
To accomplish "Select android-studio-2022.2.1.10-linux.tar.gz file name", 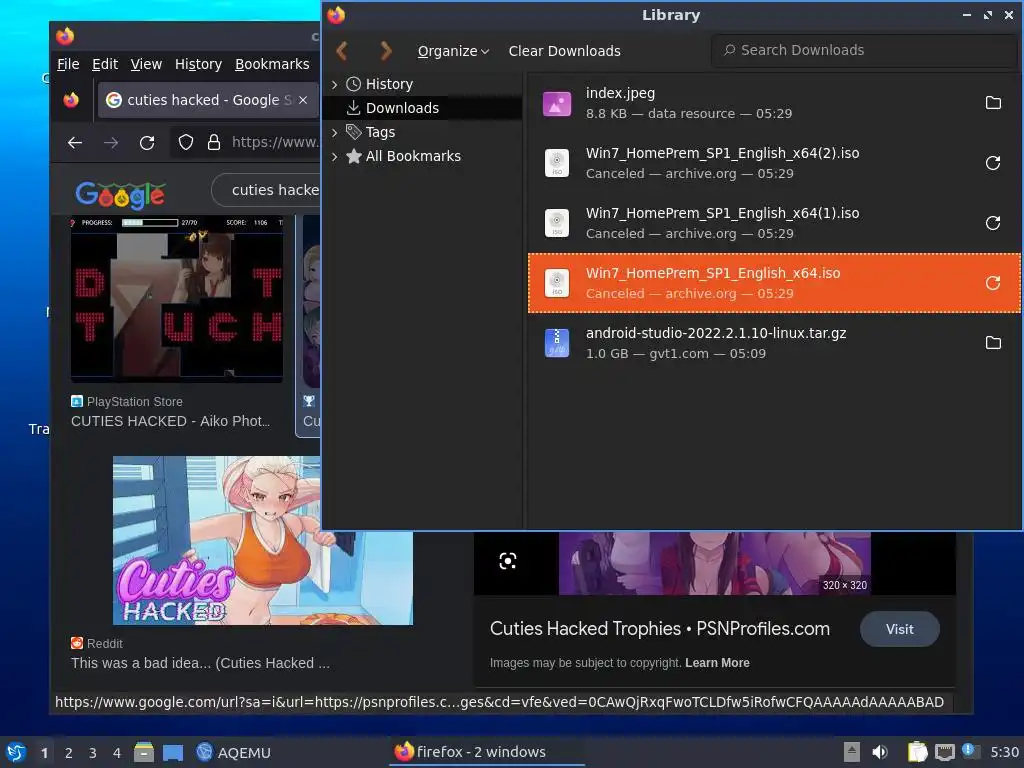I will [716, 333].
